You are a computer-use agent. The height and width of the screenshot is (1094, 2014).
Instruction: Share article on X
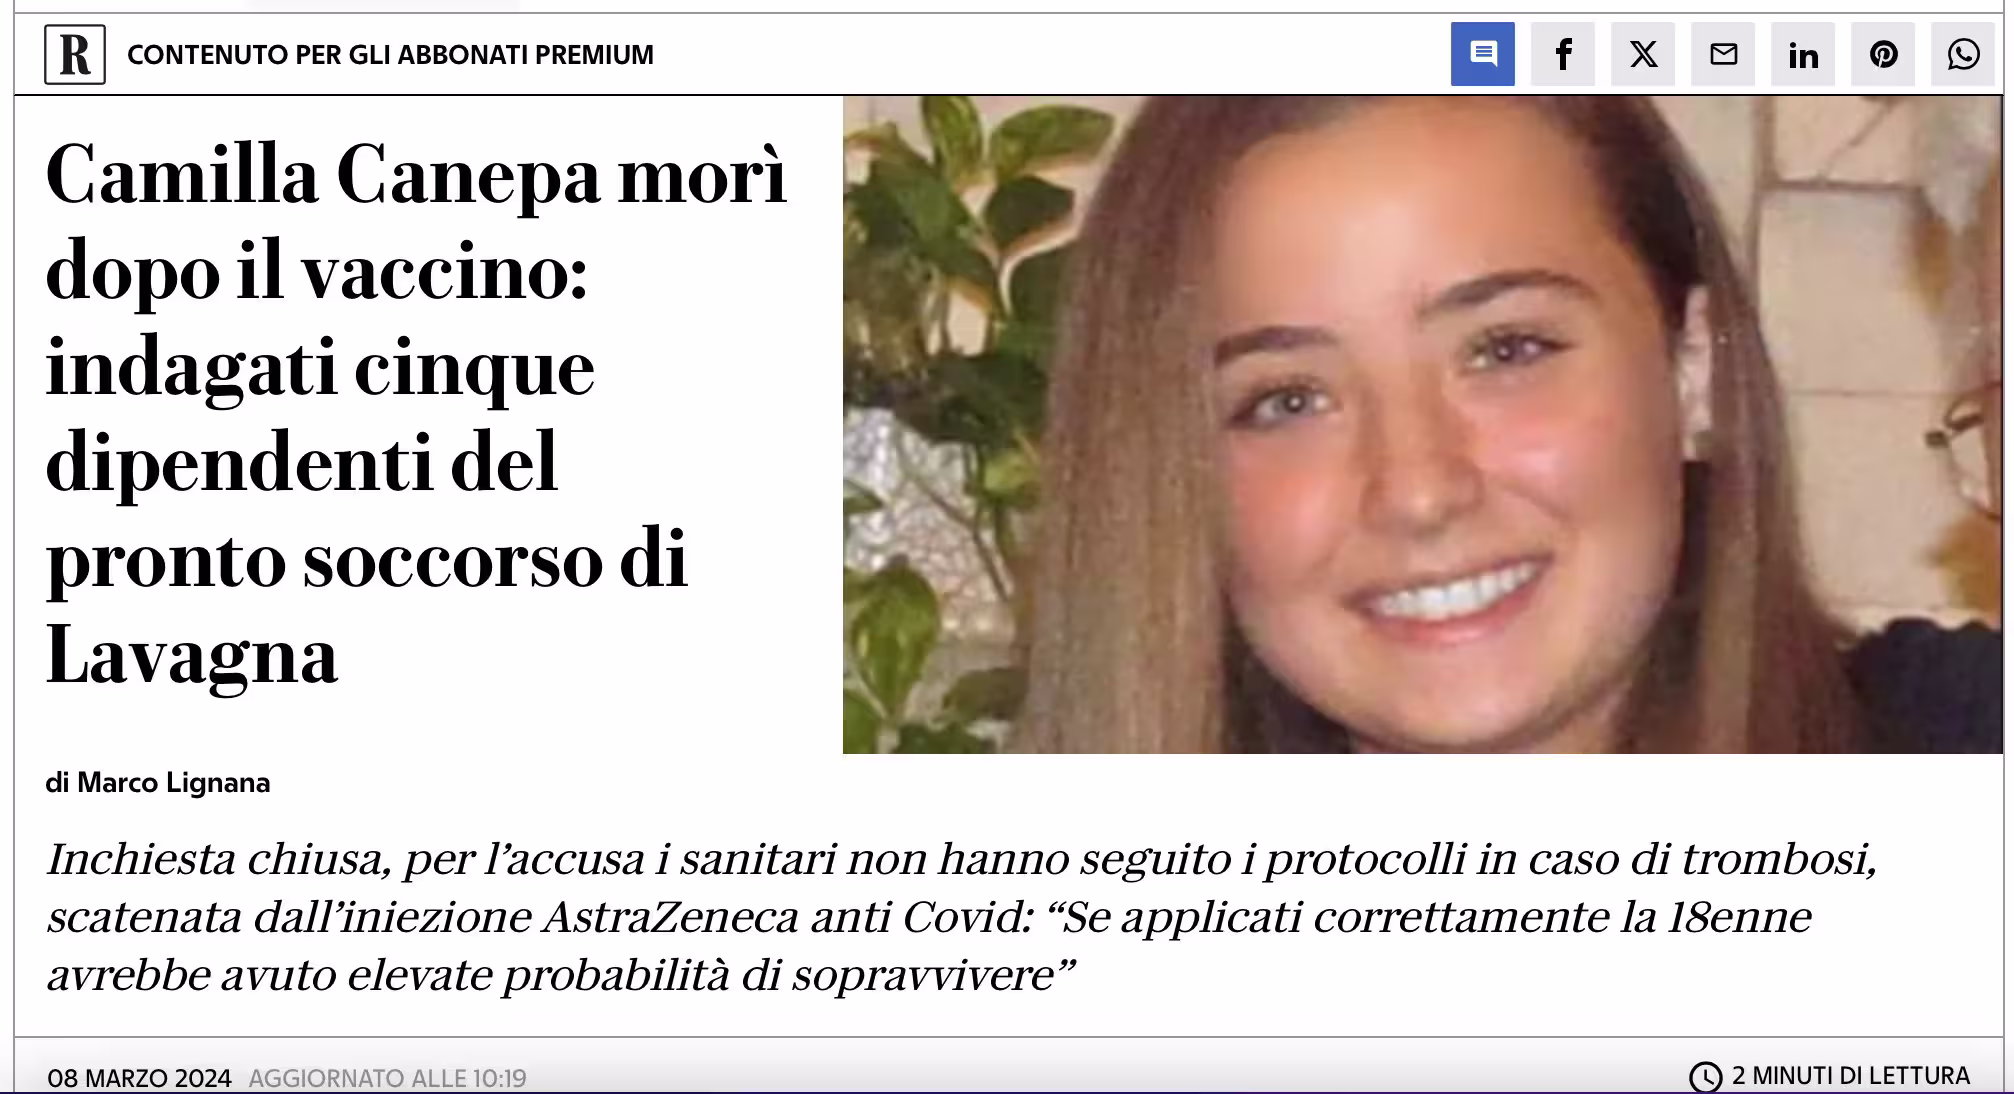tap(1642, 54)
